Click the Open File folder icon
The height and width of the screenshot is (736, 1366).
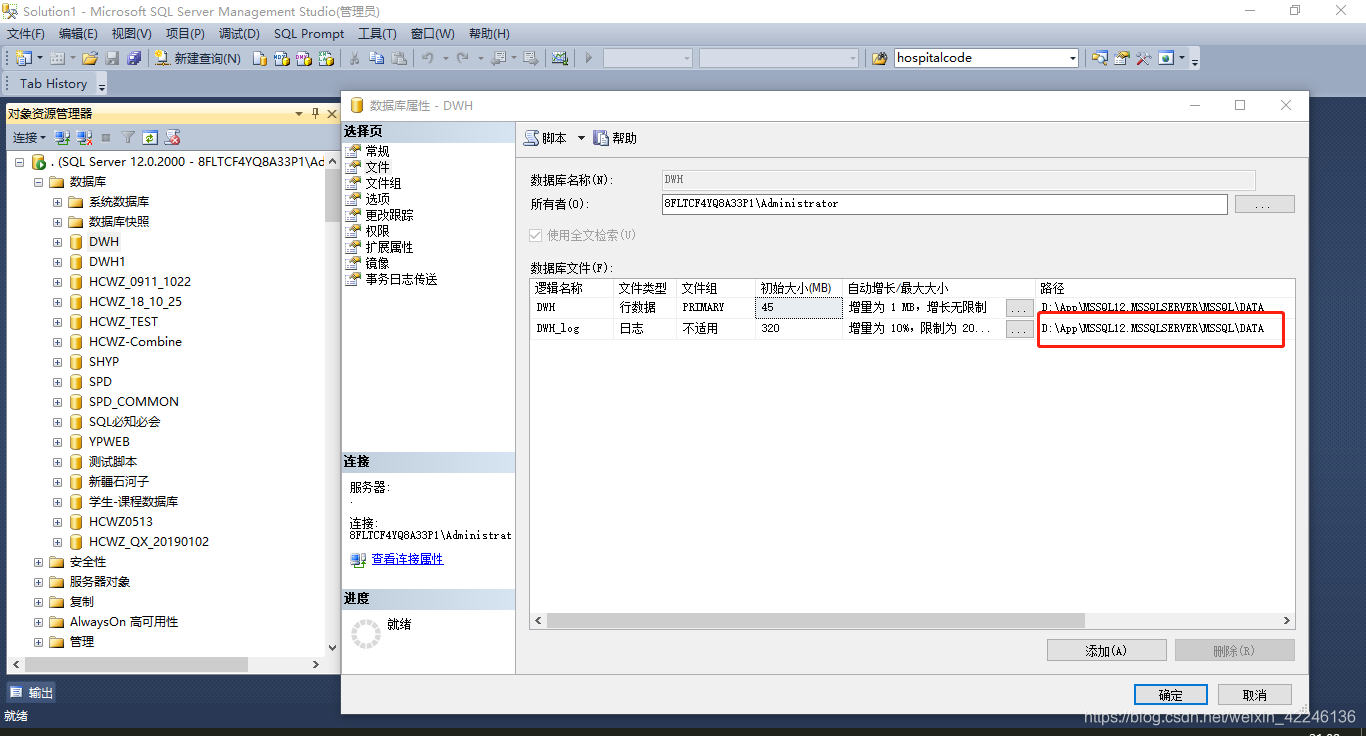90,58
